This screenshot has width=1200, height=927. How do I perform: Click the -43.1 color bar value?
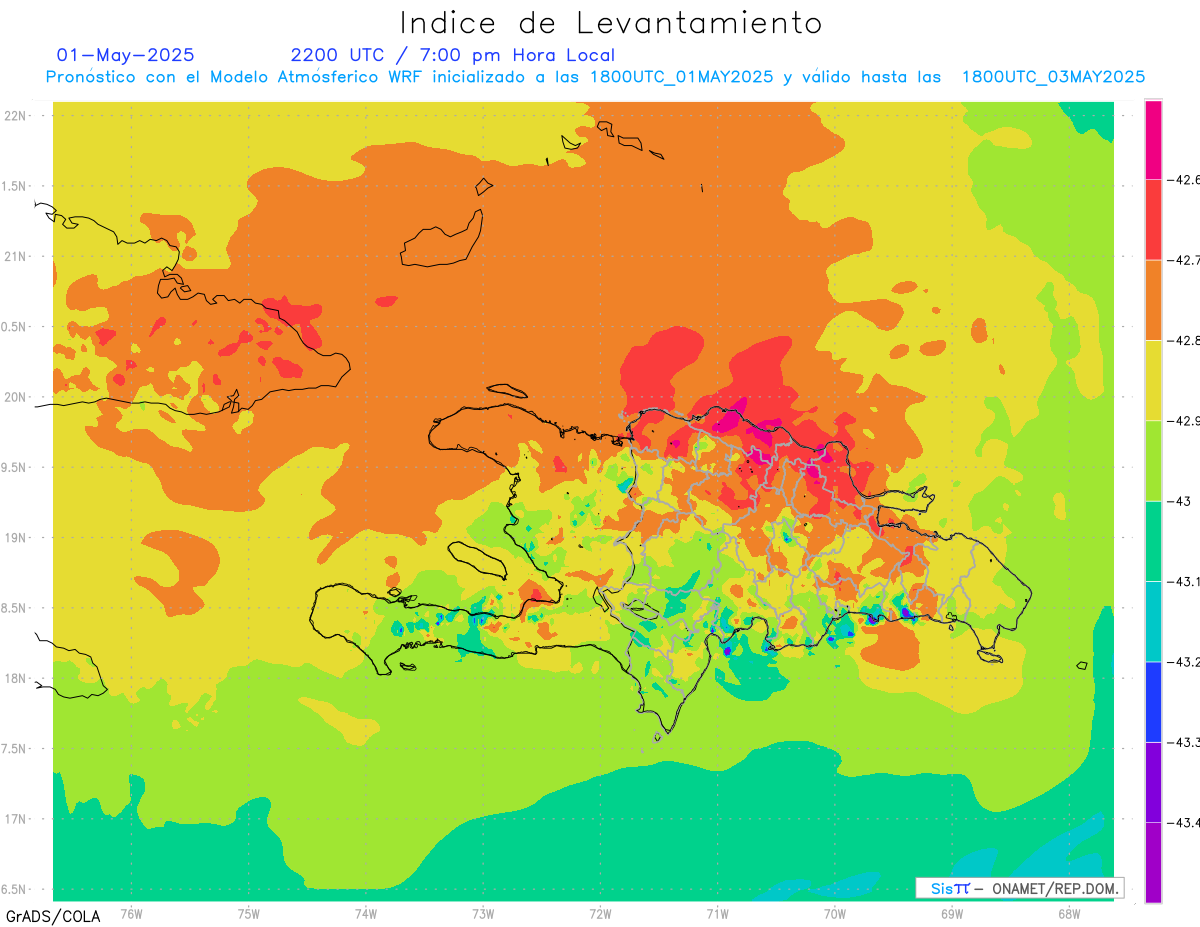click(1183, 581)
